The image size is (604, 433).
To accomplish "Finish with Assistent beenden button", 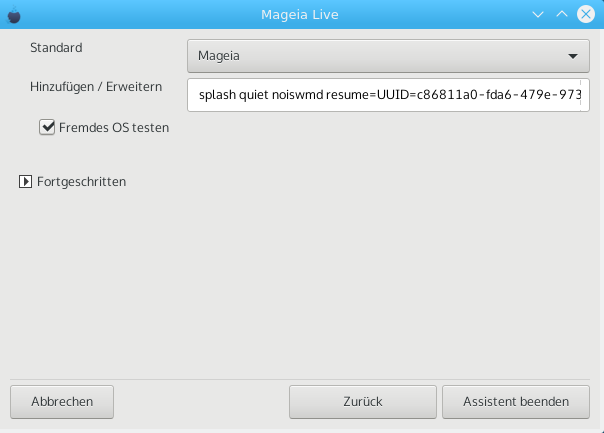I will [516, 402].
